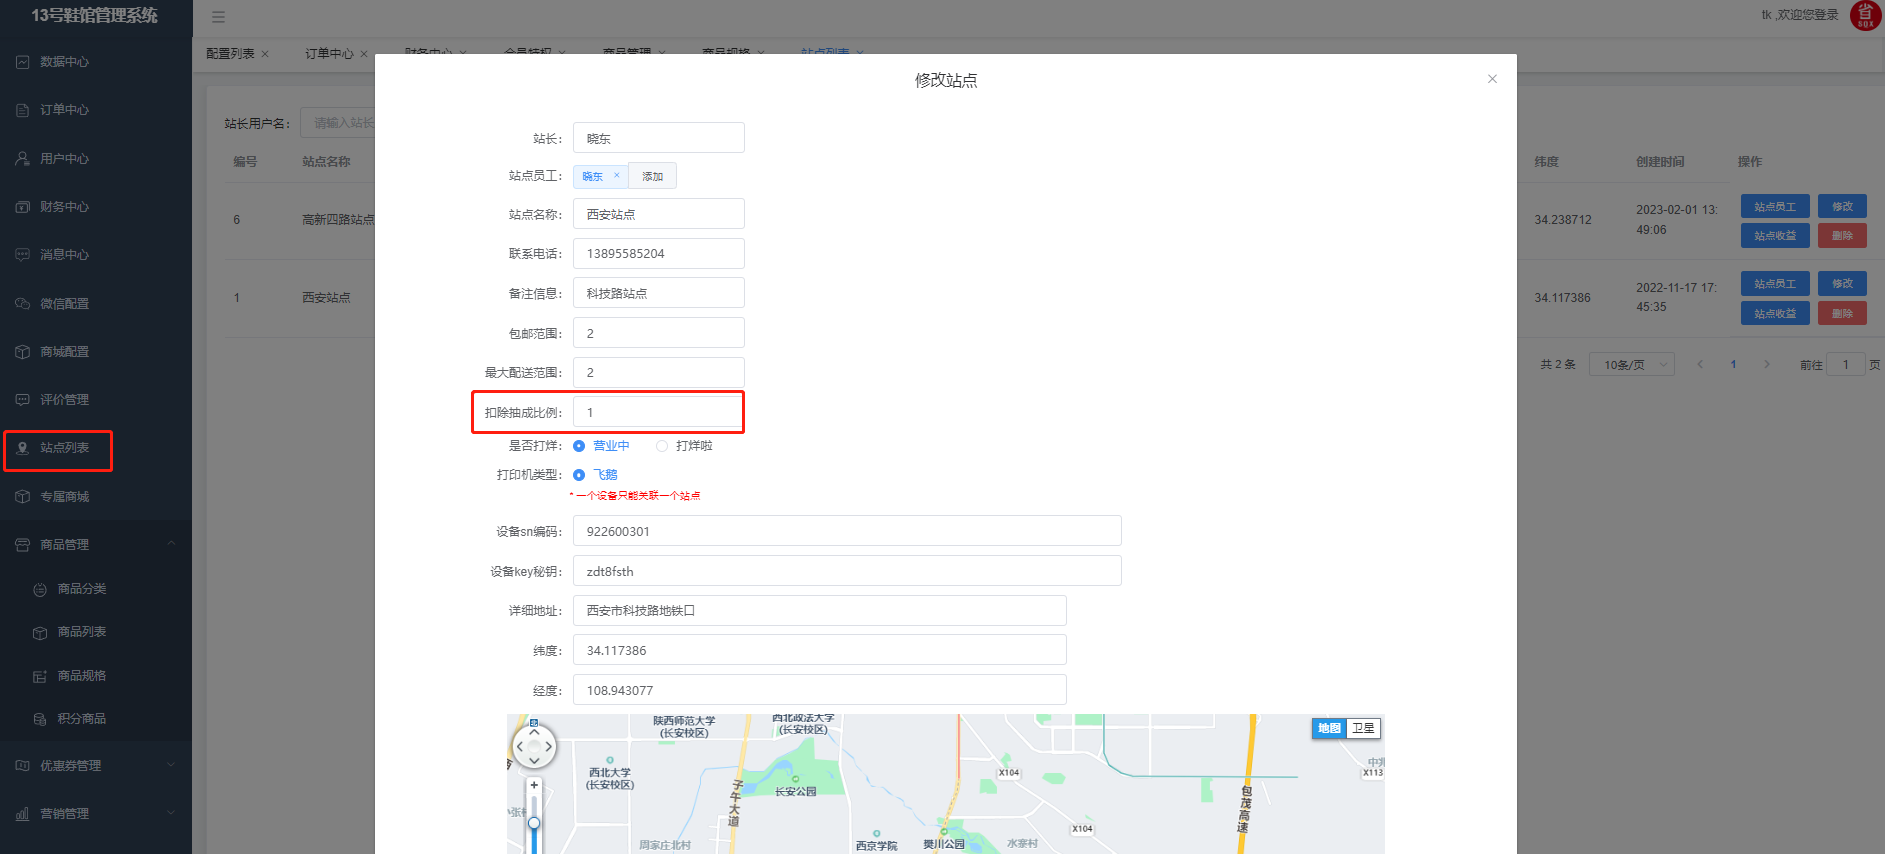Click the map pan control compass
Image resolution: width=1885 pixels, height=854 pixels.
(x=534, y=746)
